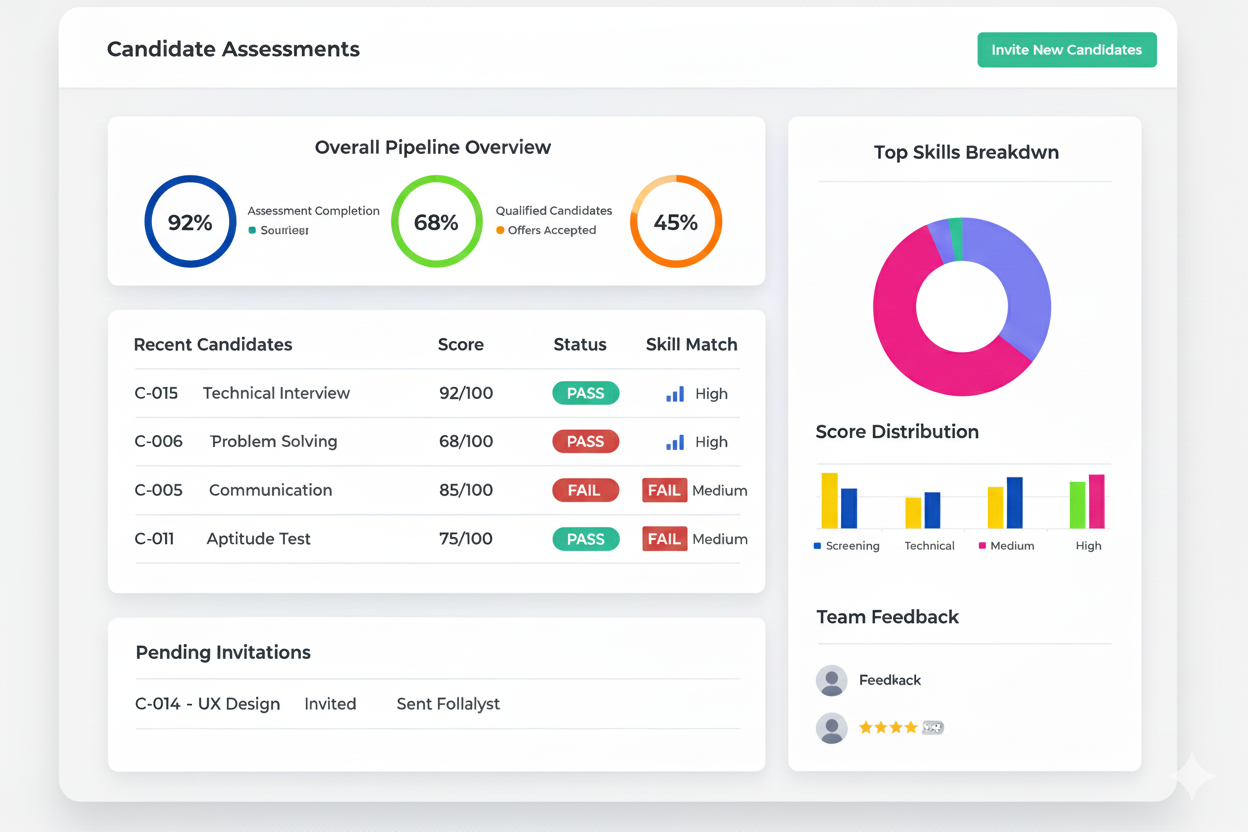Click the bar chart icon for C-015
1248x832 pixels.
[675, 394]
